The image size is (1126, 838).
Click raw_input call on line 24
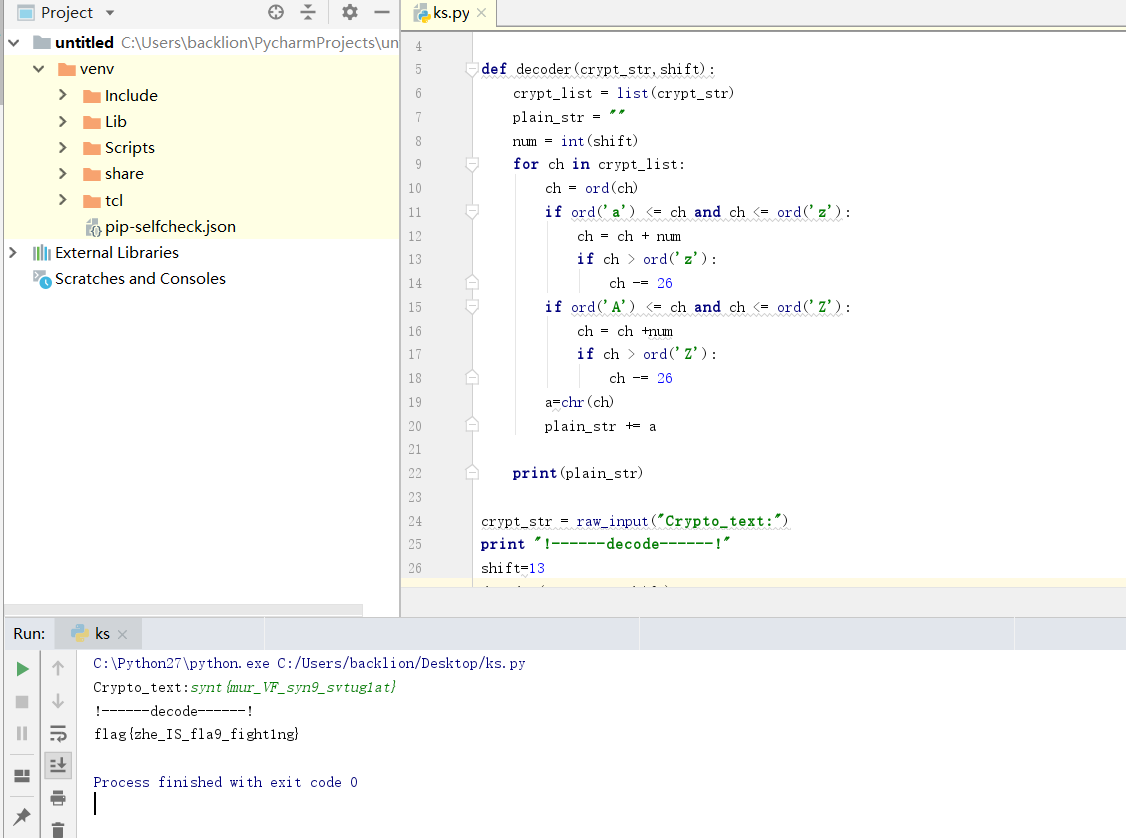(x=682, y=521)
